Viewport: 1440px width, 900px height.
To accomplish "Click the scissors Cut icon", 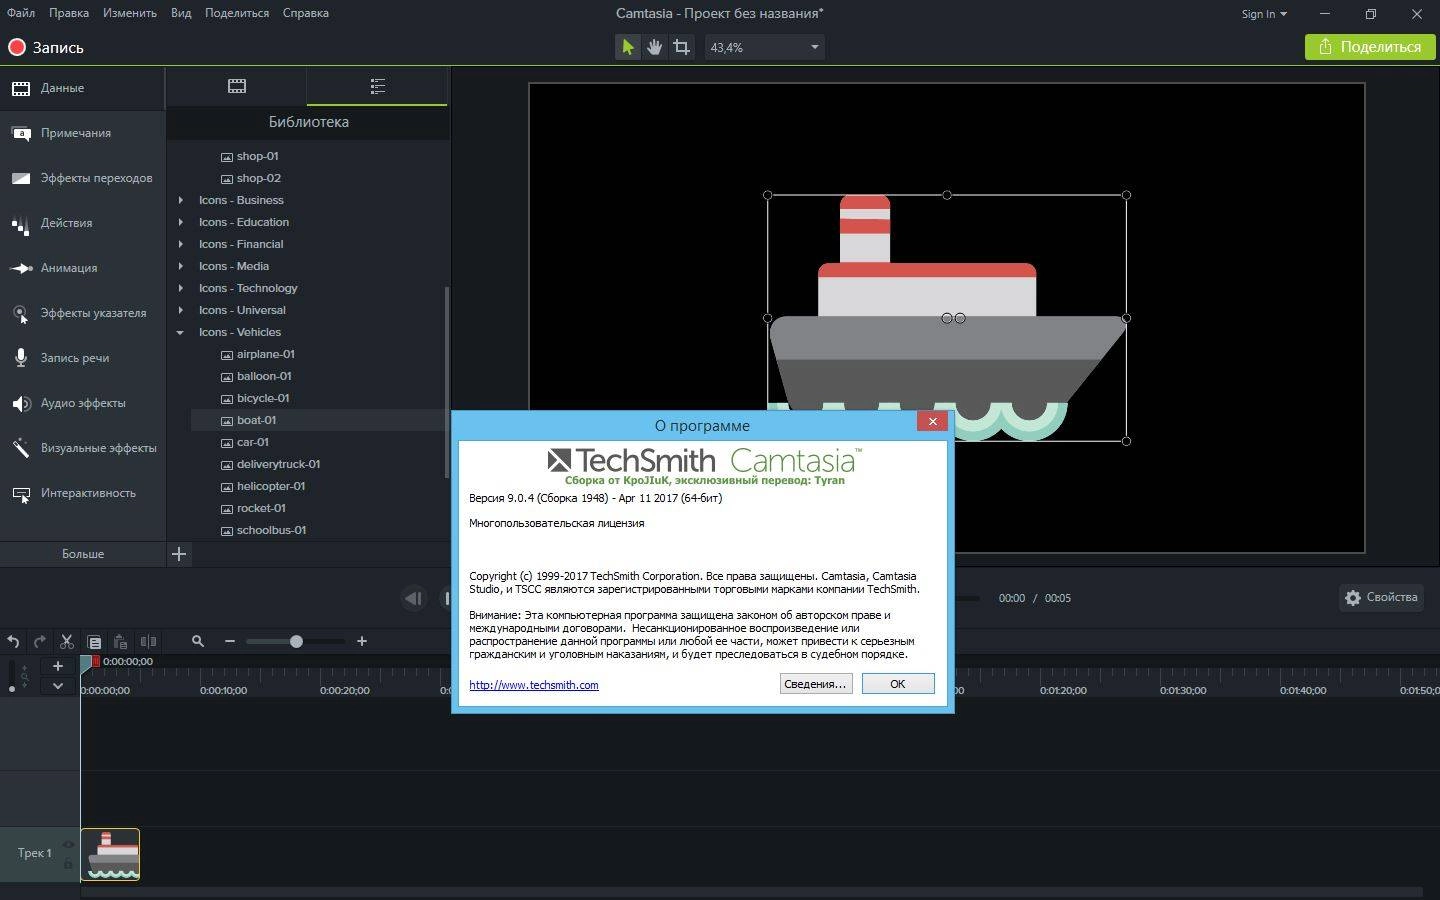I will tap(67, 642).
